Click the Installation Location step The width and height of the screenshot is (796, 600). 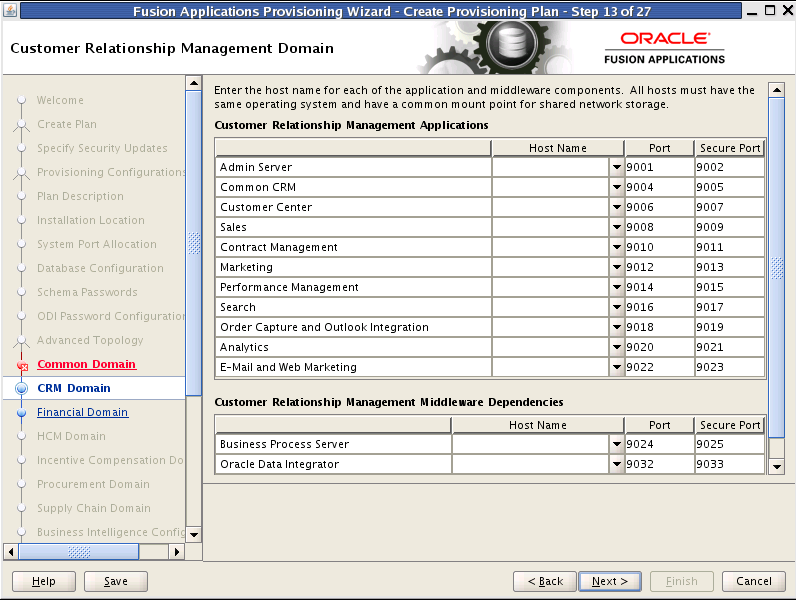(91, 220)
